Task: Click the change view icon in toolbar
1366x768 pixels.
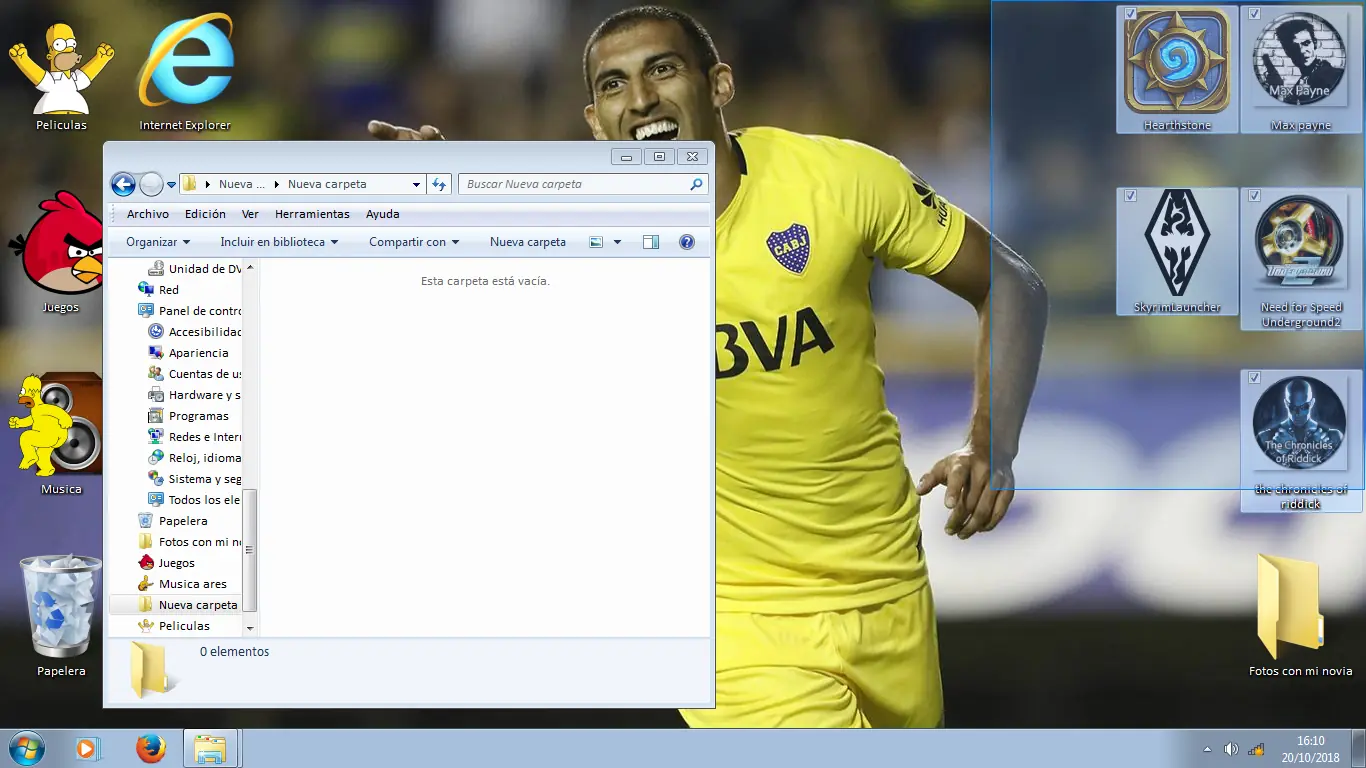Action: 596,242
